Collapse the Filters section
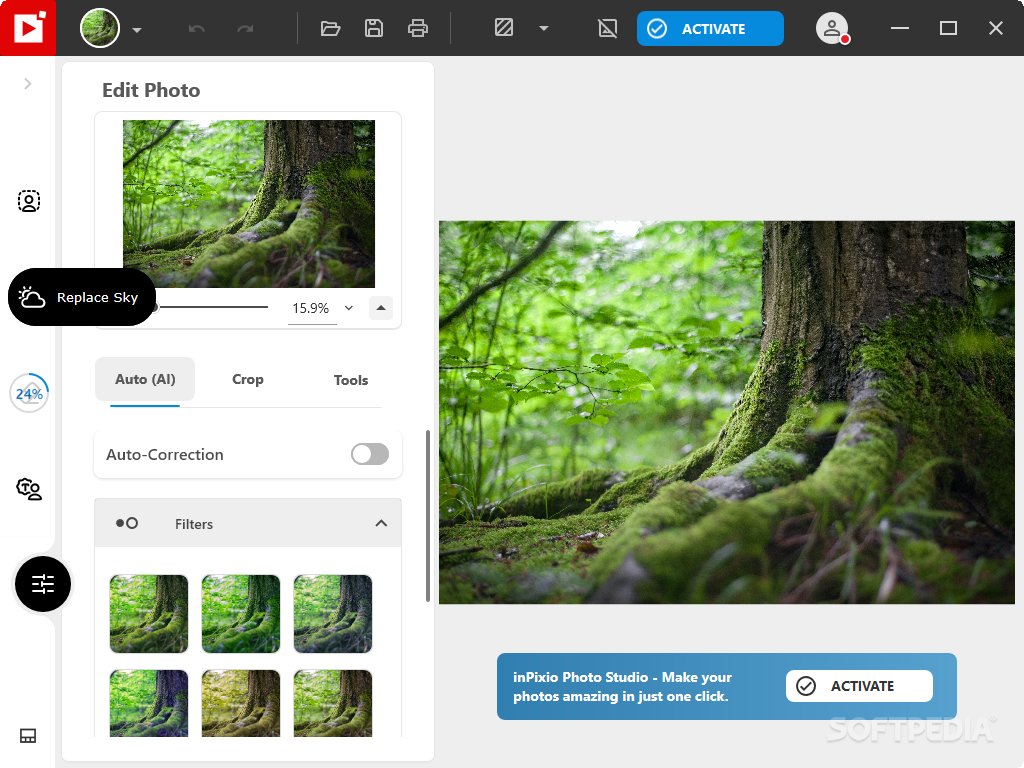1024x768 pixels. point(381,523)
